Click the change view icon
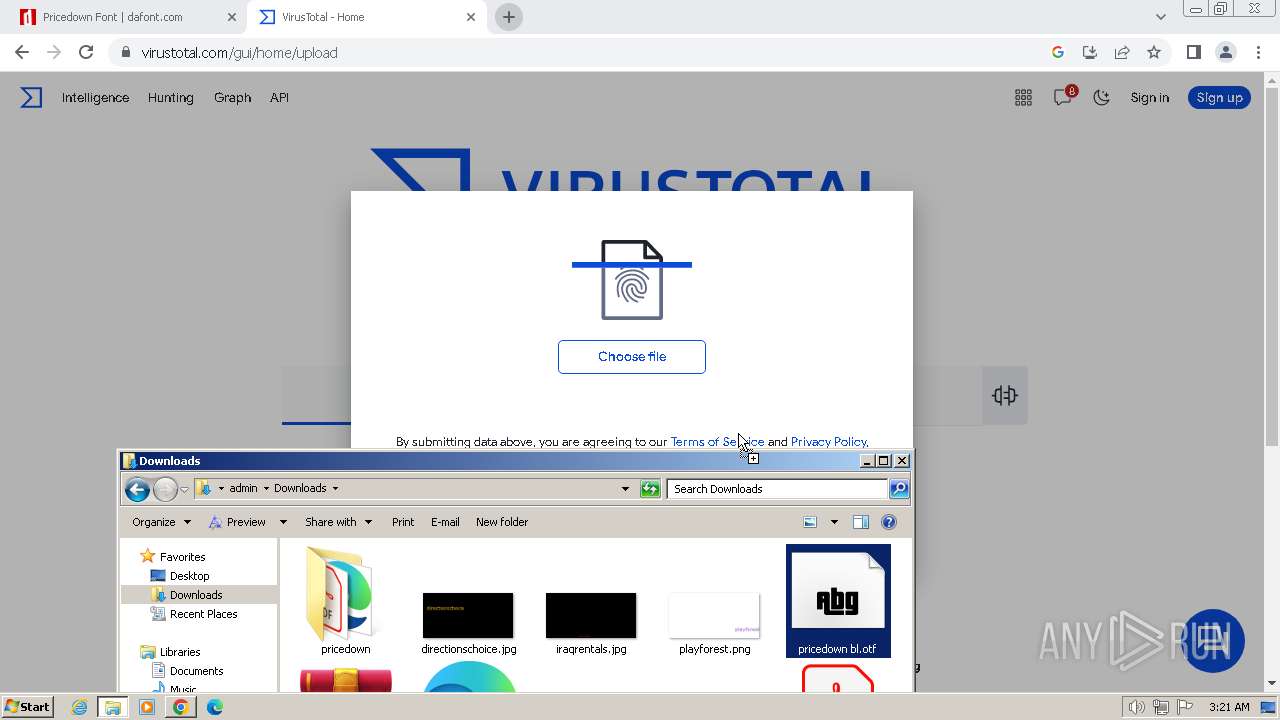This screenshot has width=1280, height=720. pos(810,522)
